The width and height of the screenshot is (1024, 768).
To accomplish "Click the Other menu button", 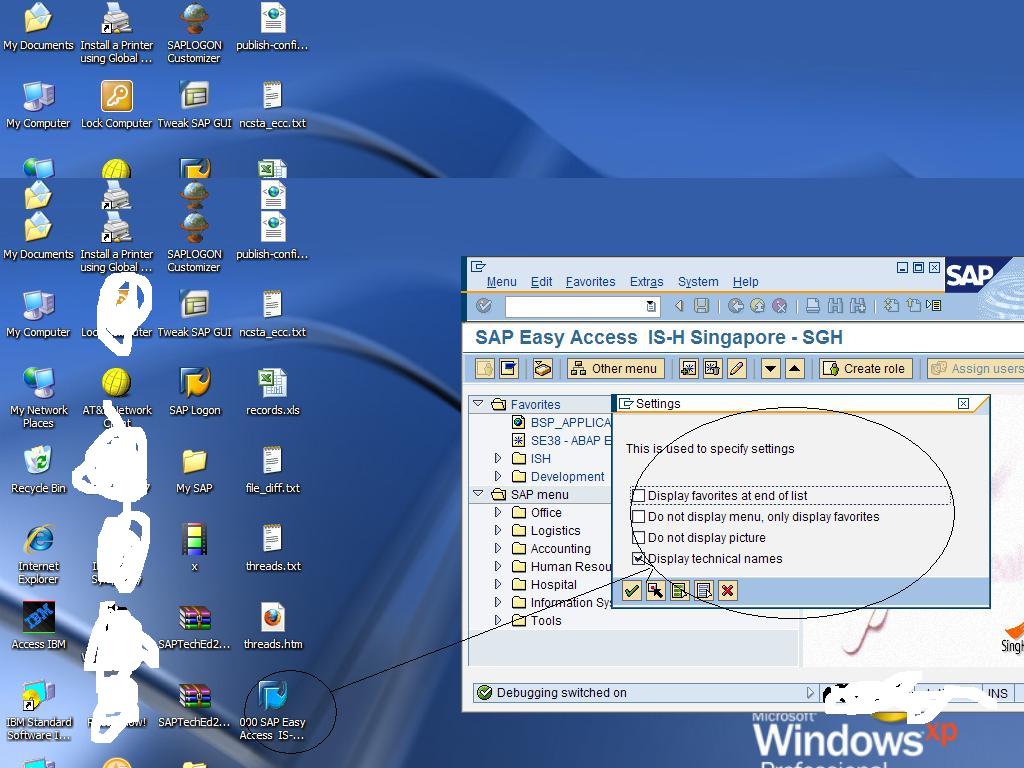I will 615,368.
